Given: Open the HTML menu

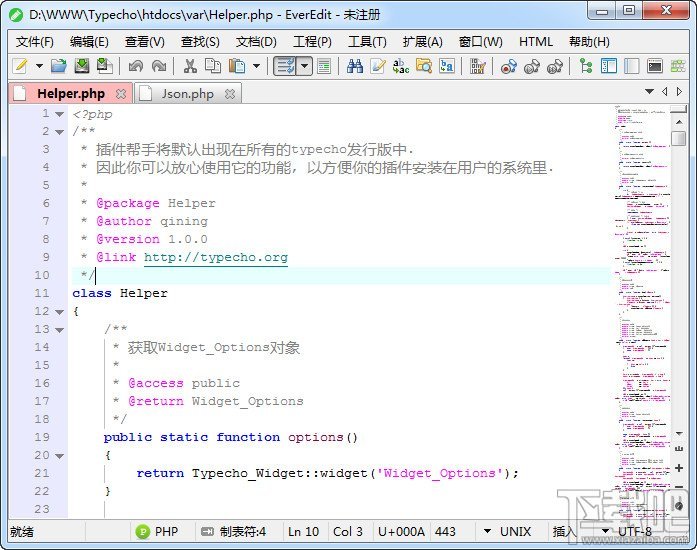Looking at the screenshot, I should (x=536, y=42).
